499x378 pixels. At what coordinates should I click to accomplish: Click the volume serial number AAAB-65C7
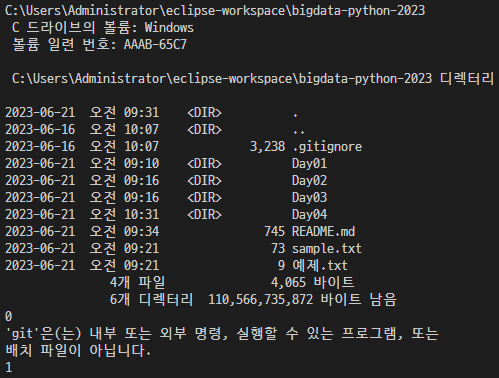click(x=155, y=45)
